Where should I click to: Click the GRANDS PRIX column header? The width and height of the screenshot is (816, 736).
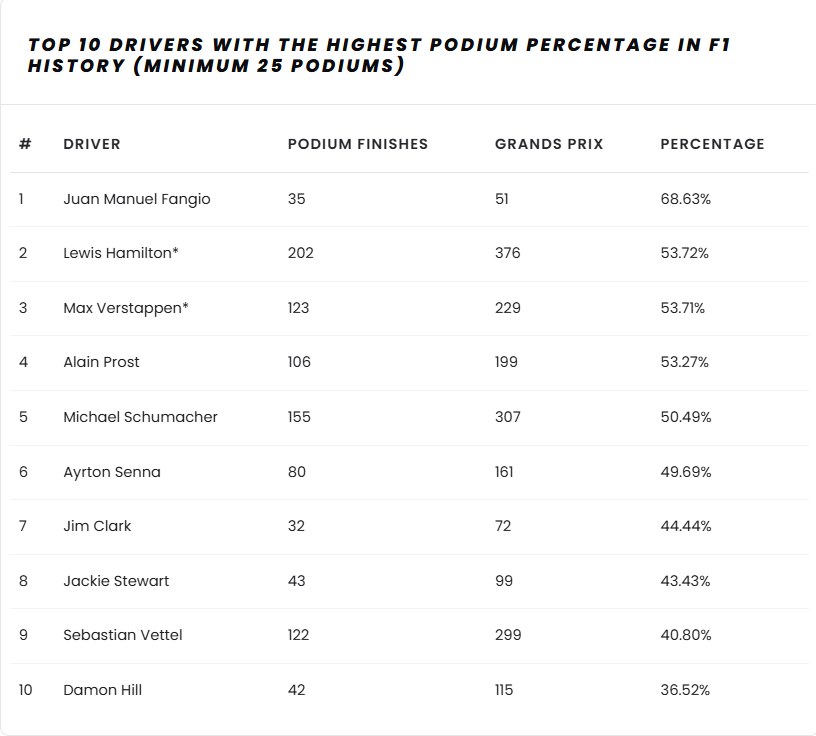point(549,144)
